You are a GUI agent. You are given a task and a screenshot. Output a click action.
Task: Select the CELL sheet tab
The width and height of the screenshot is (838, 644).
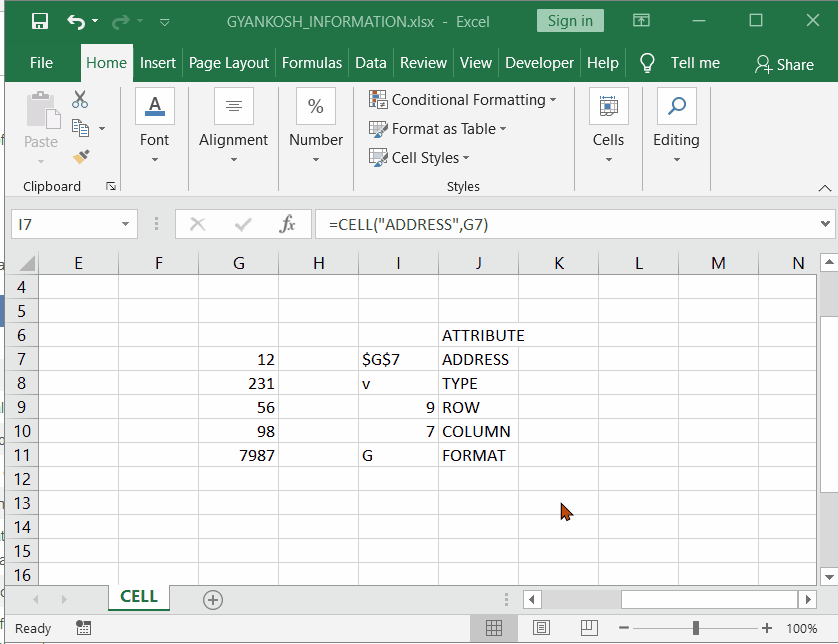138,596
